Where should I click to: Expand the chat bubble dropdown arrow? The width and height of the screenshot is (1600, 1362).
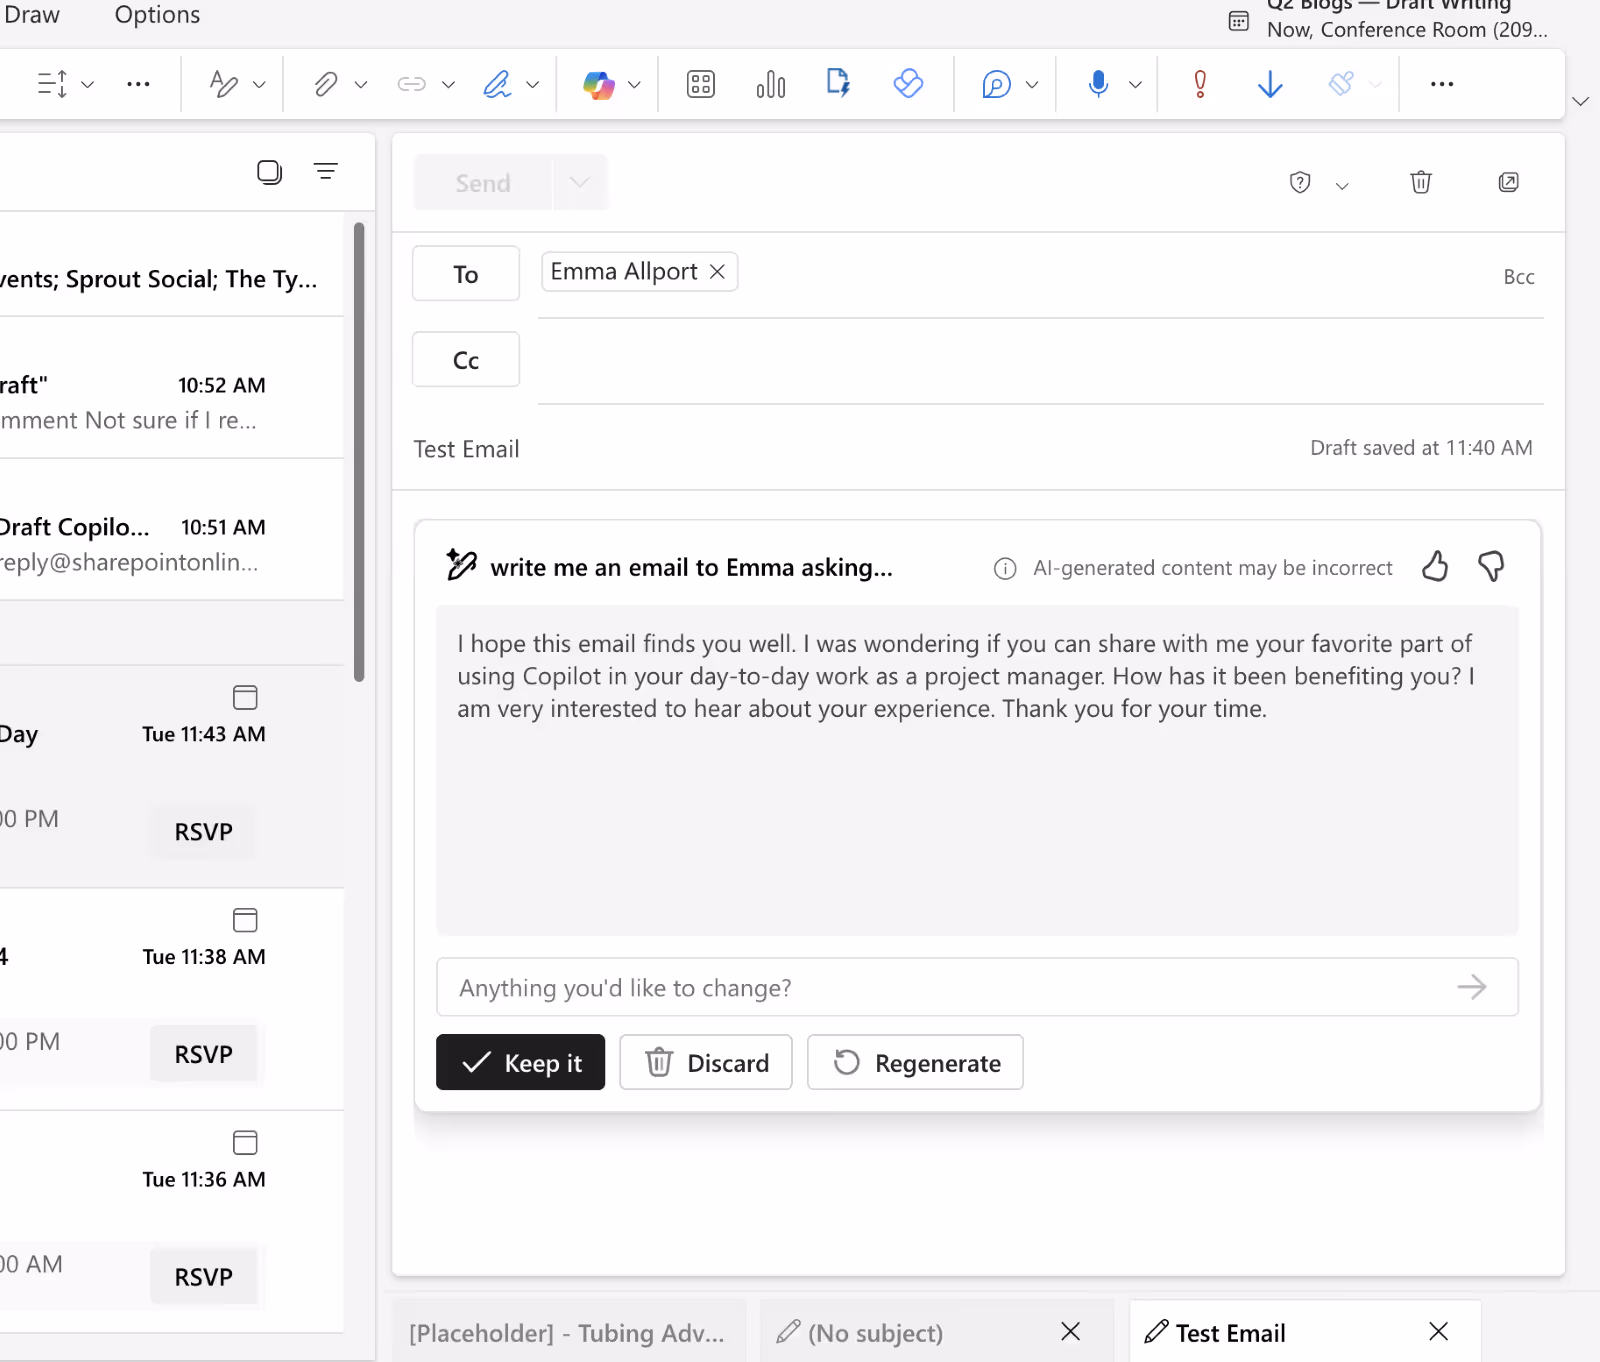[x=1032, y=84]
